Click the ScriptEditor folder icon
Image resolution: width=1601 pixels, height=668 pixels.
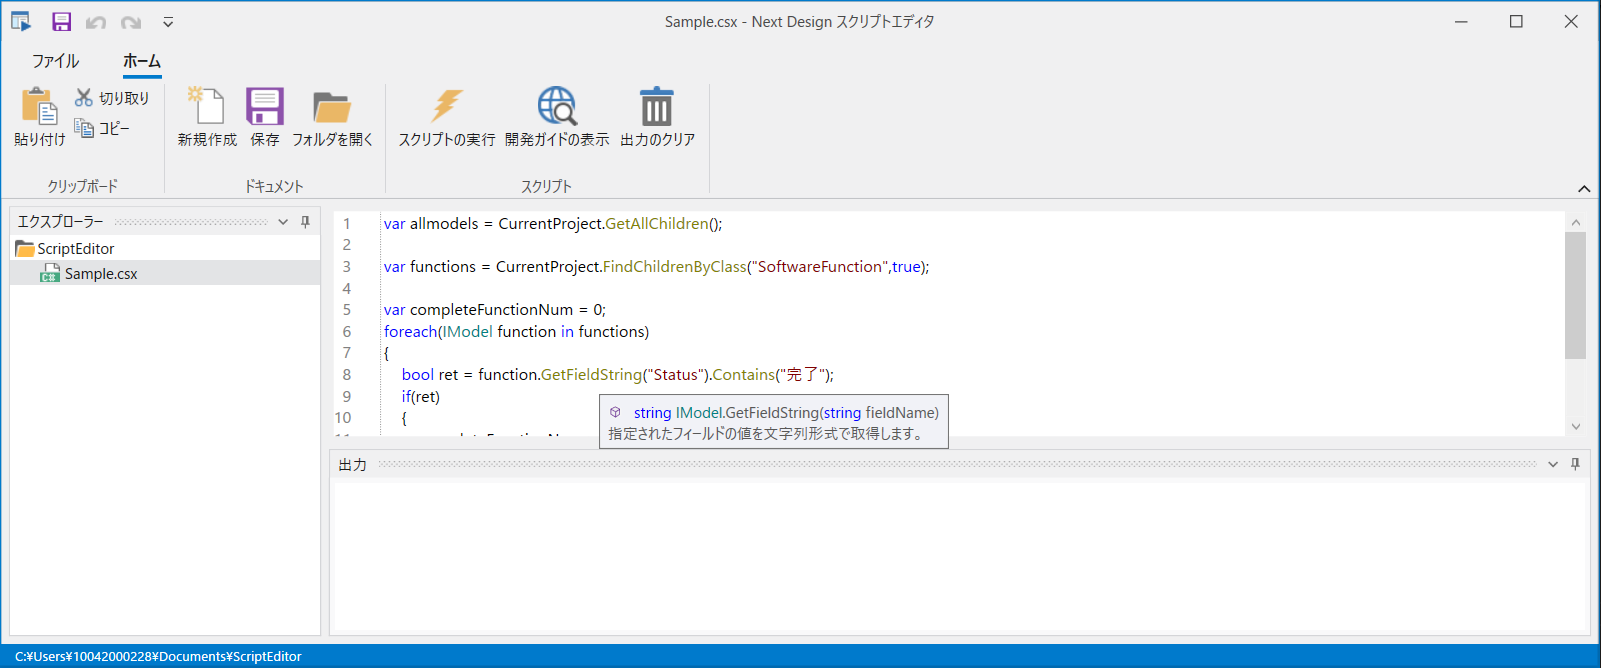(25, 248)
